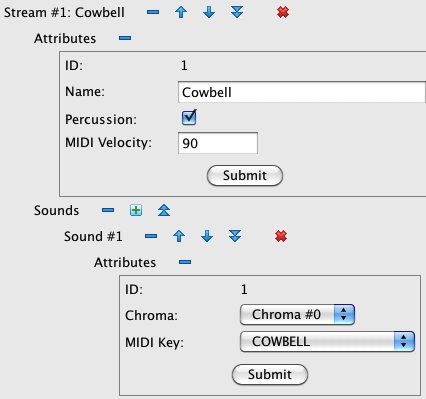This screenshot has width=426, height=399.
Task: Move Sound #1 down with arrow
Action: click(x=207, y=236)
